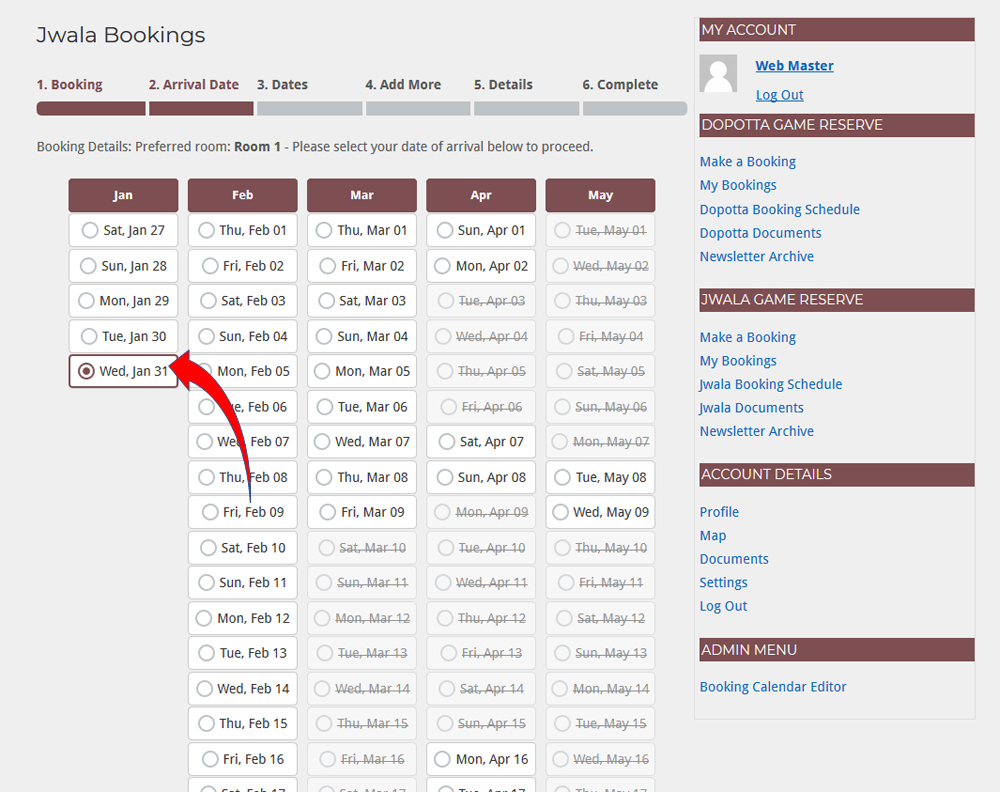Choose Mon, Apr 16 radio option
Viewport: 1000px width, 792px height.
click(443, 759)
